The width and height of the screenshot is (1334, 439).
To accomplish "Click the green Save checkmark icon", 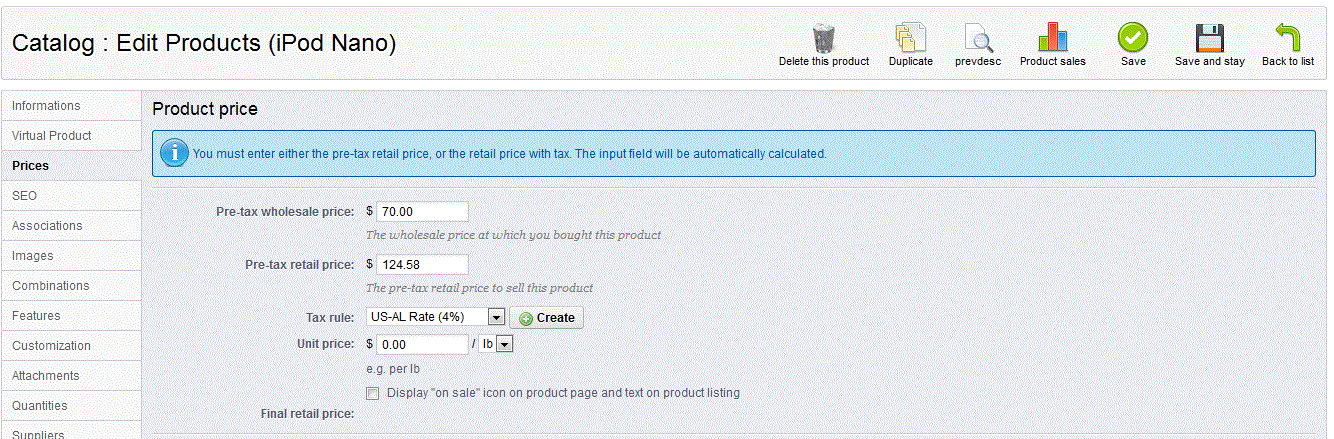I will 1132,38.
